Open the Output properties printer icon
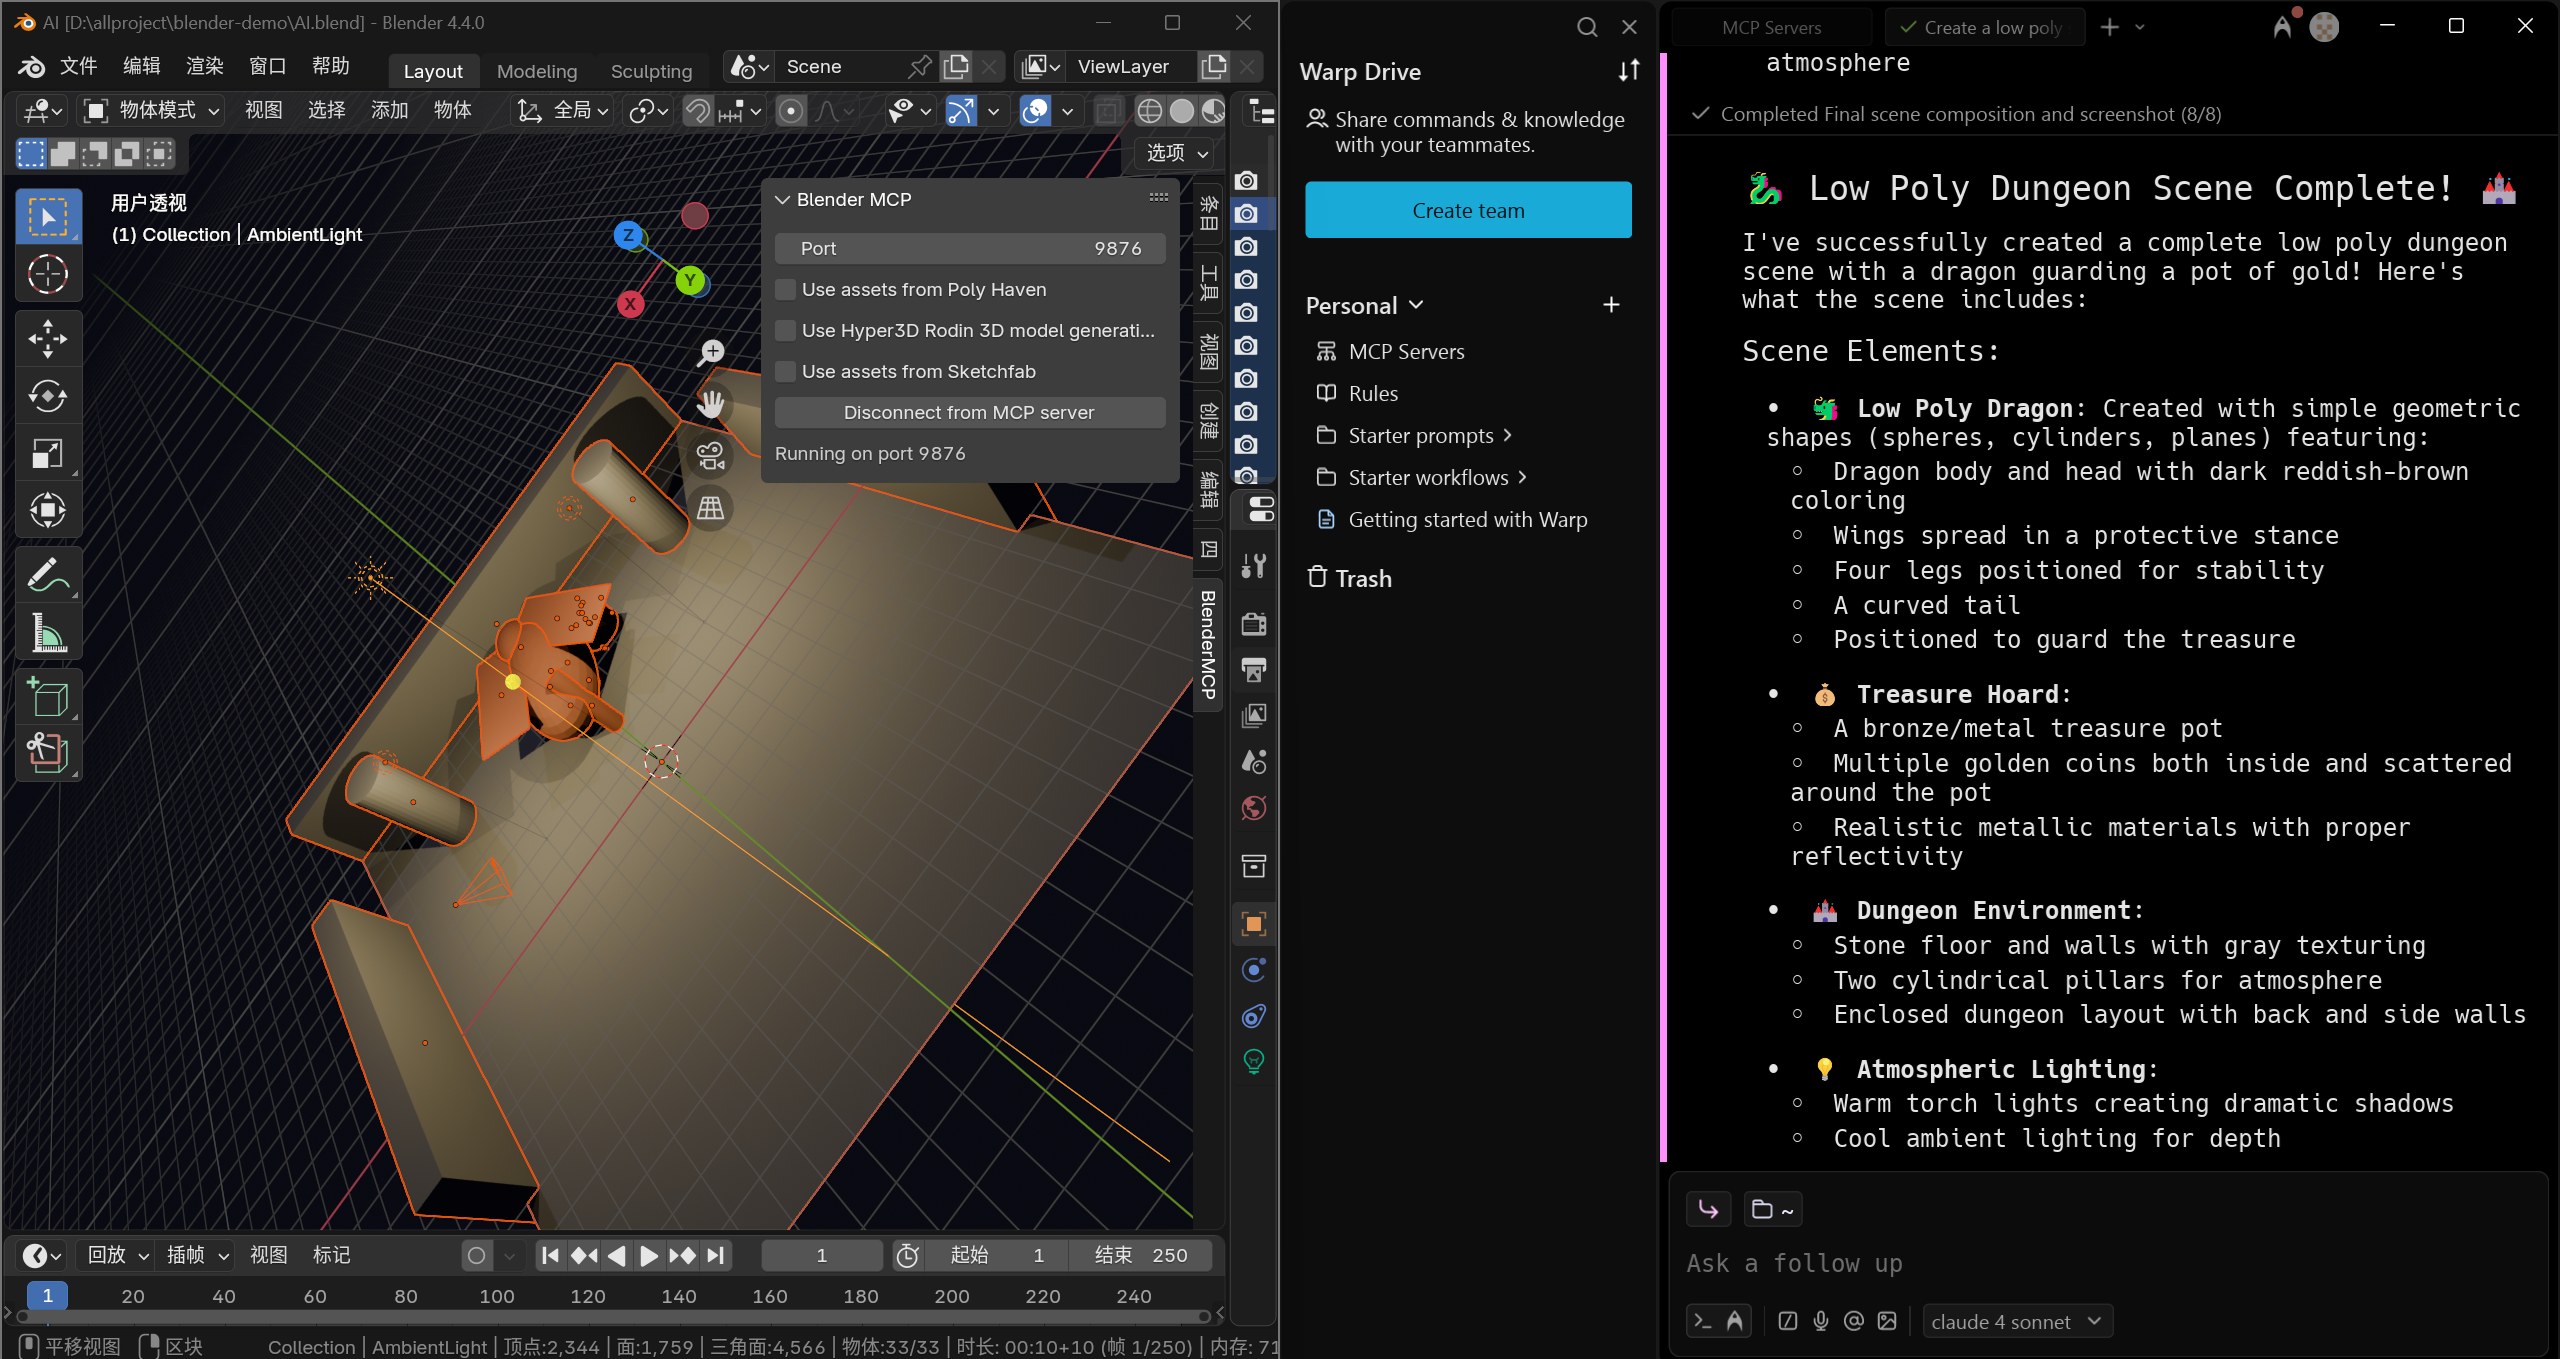The width and height of the screenshot is (2560, 1359). pyautogui.click(x=1254, y=670)
